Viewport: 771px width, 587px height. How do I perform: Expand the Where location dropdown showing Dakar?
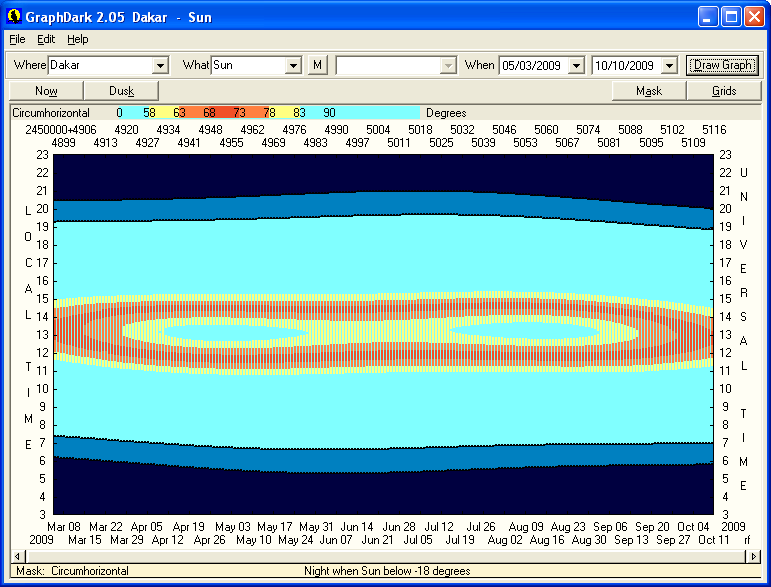coord(160,66)
